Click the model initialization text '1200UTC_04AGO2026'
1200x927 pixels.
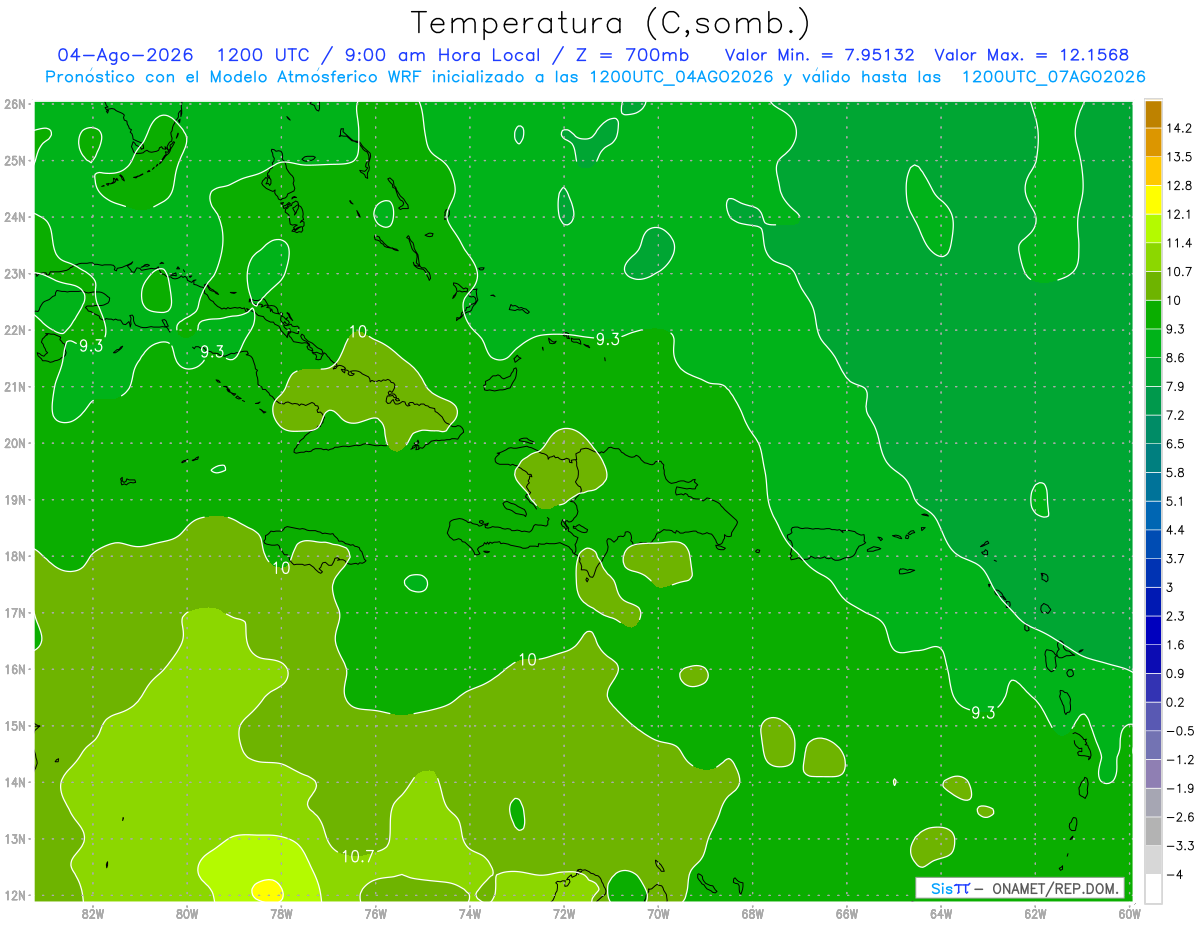point(680,77)
